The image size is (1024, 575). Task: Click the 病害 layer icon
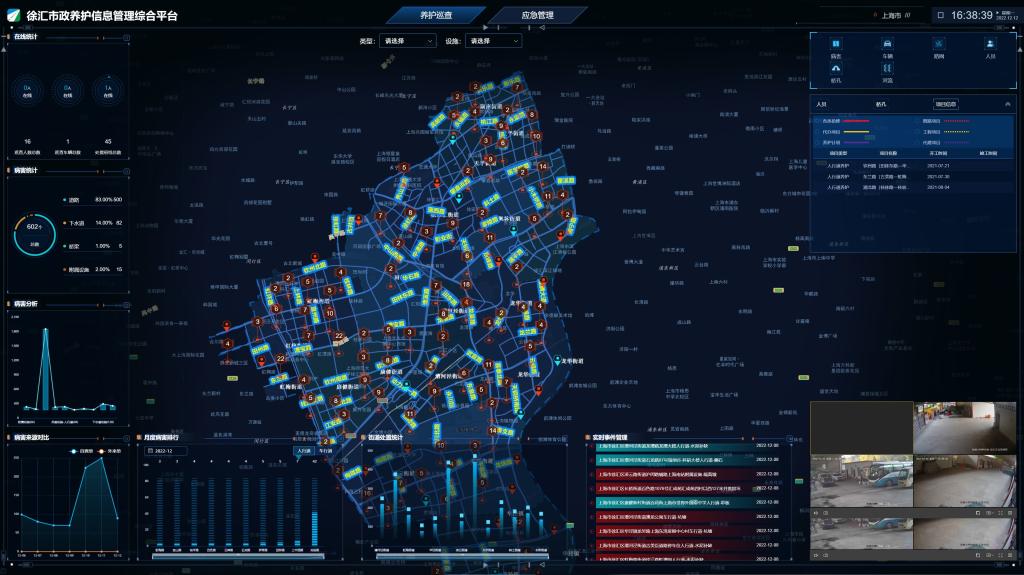tap(836, 44)
